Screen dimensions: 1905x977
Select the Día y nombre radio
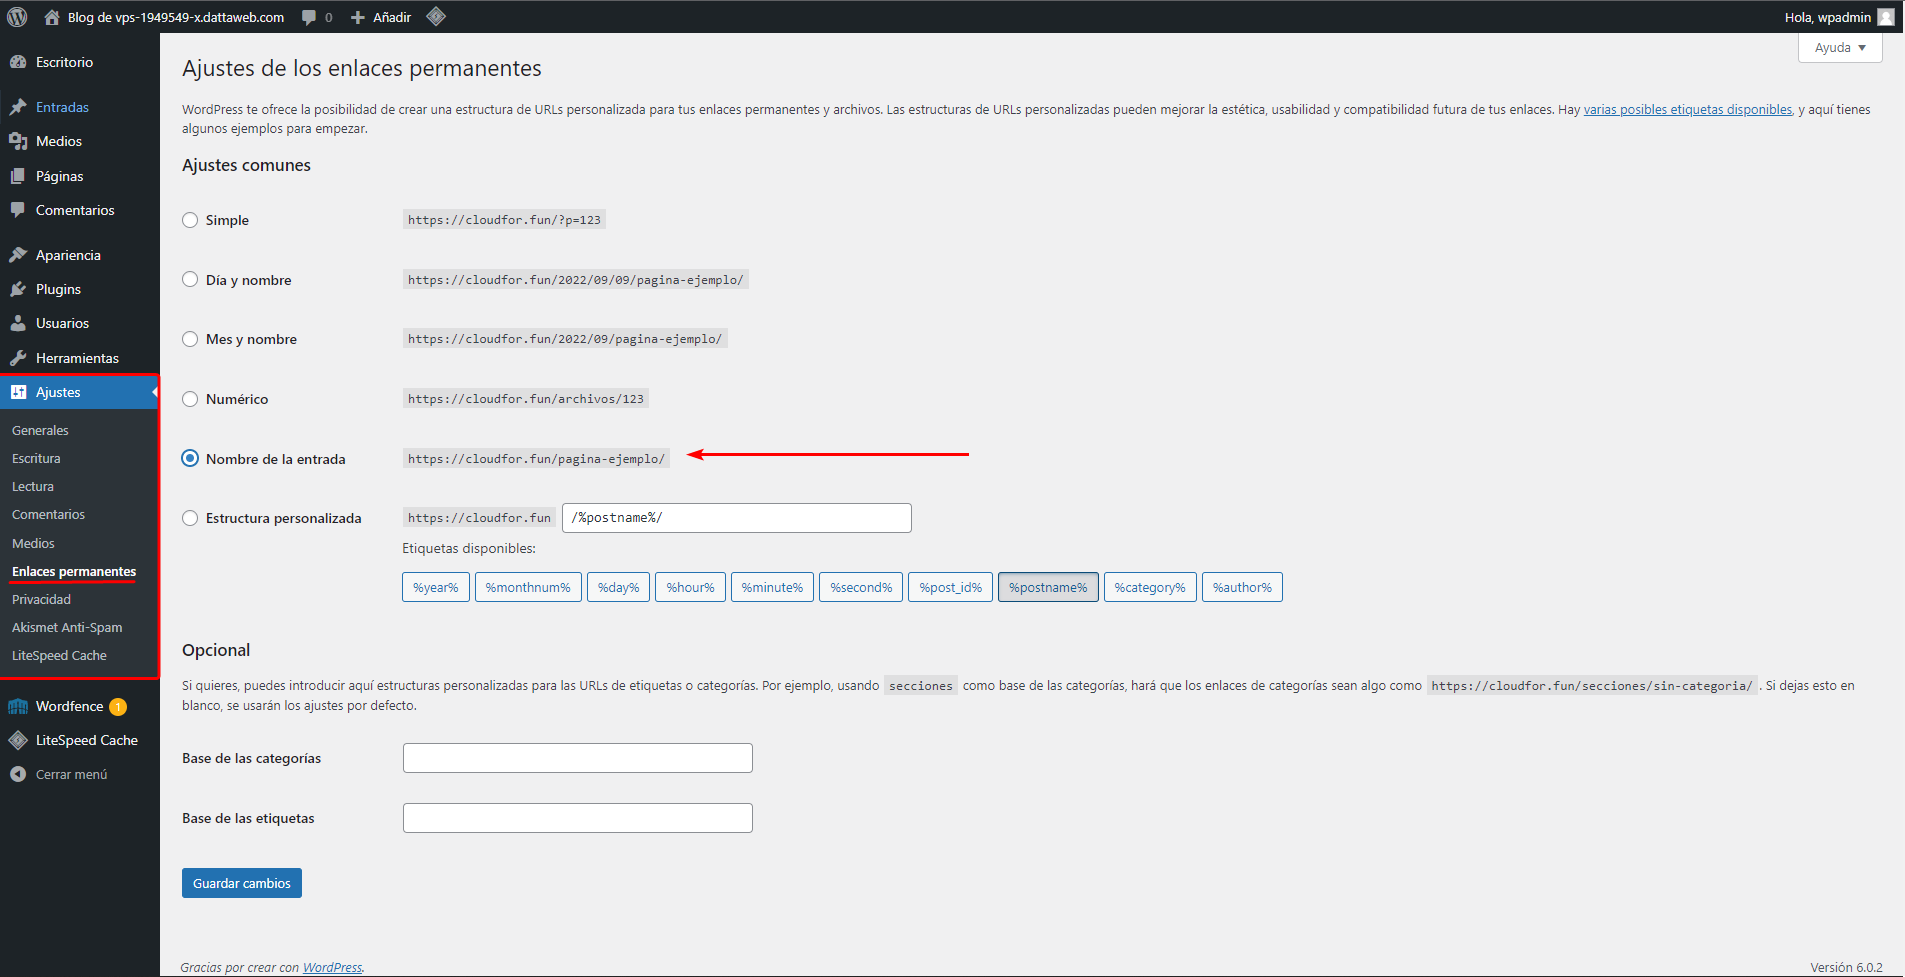pyautogui.click(x=190, y=280)
